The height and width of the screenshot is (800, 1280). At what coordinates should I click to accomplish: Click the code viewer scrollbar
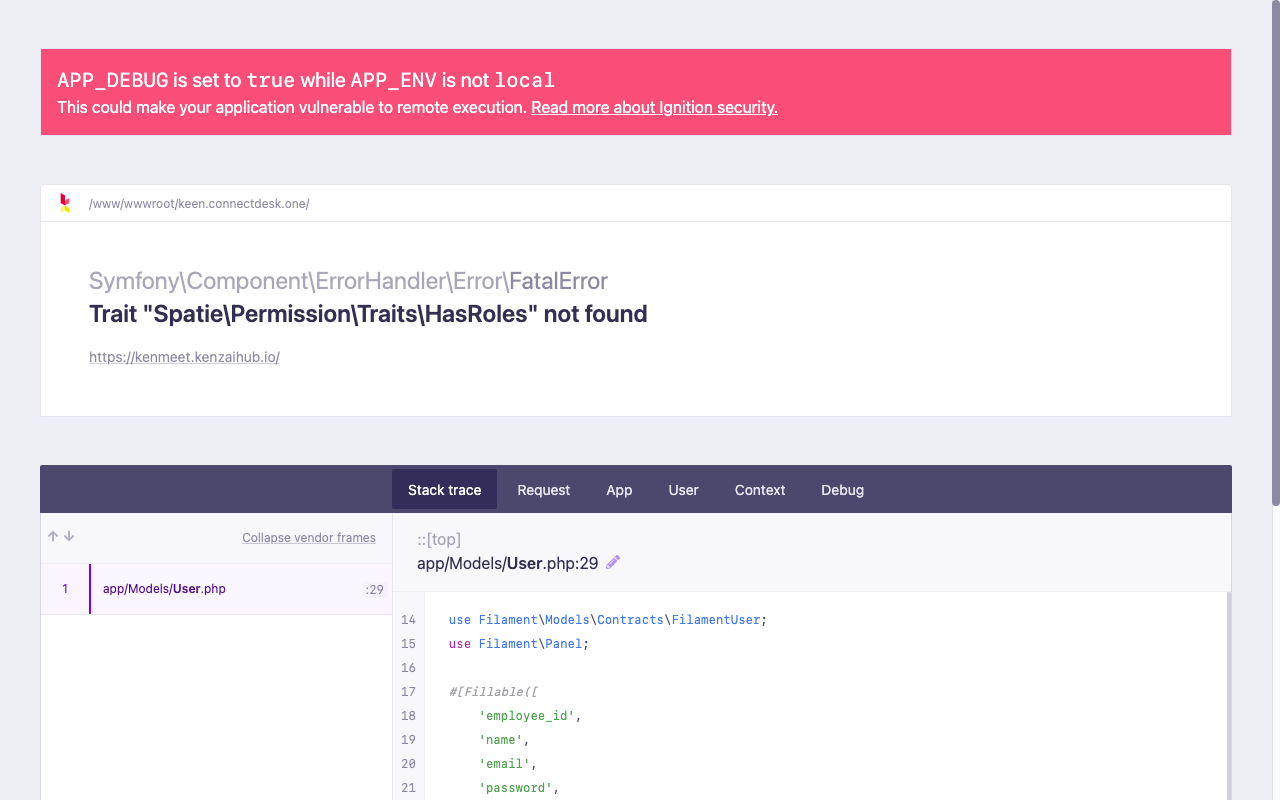coord(1228,696)
